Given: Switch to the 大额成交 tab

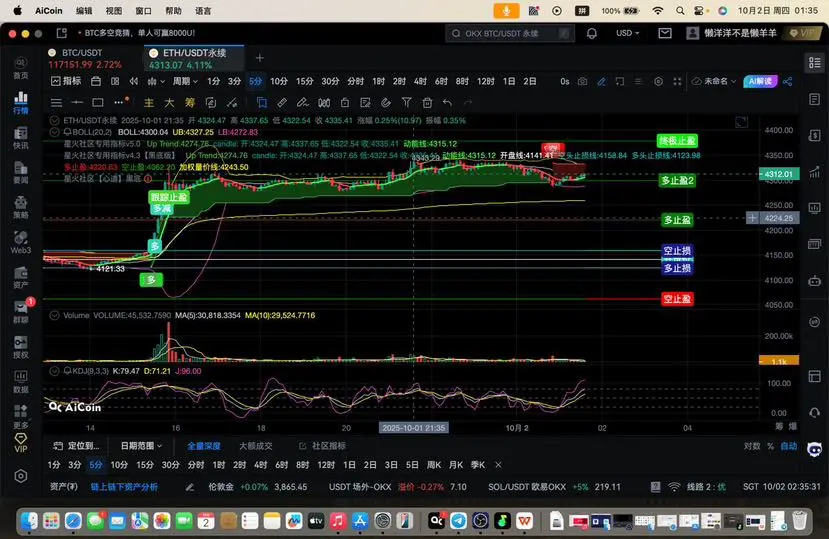Looking at the screenshot, I should point(255,446).
